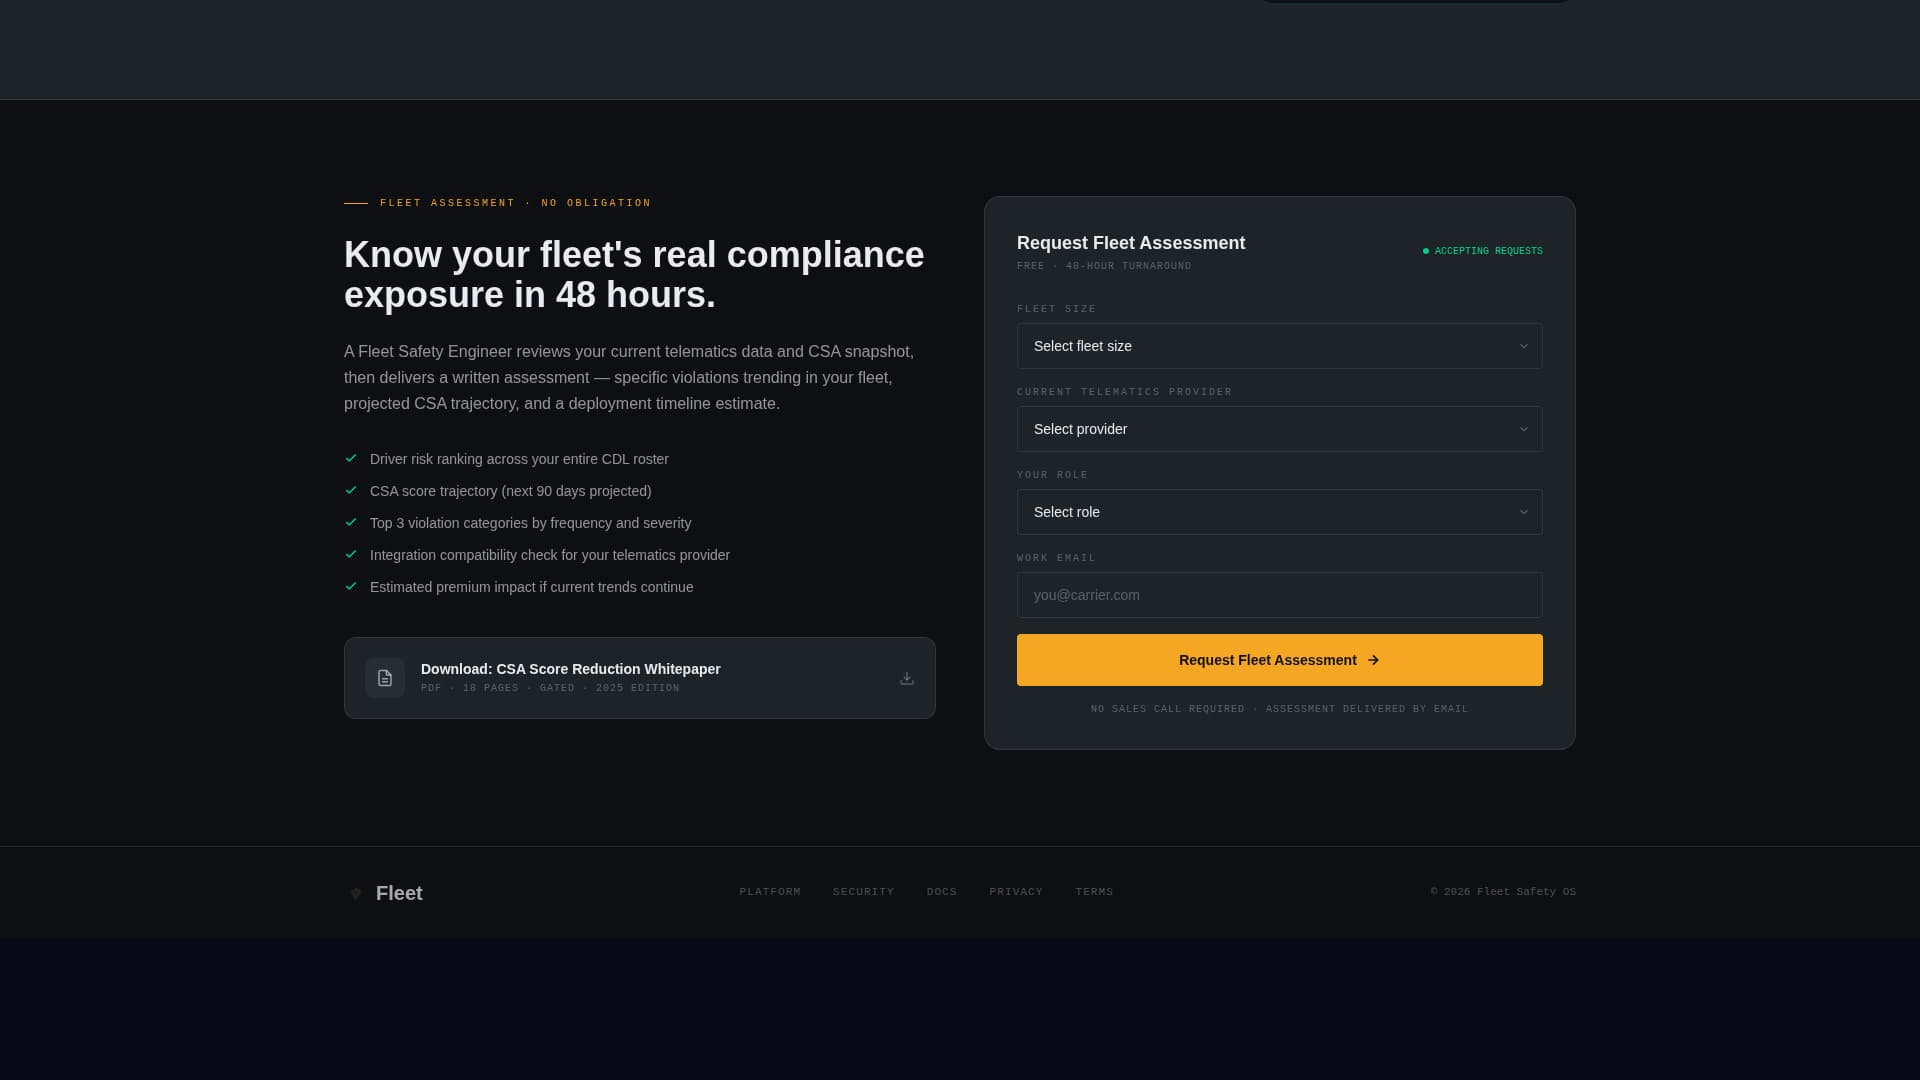Click the PDF 18 pages gated caption
Screen dimensions: 1920x1080
[x=550, y=688]
